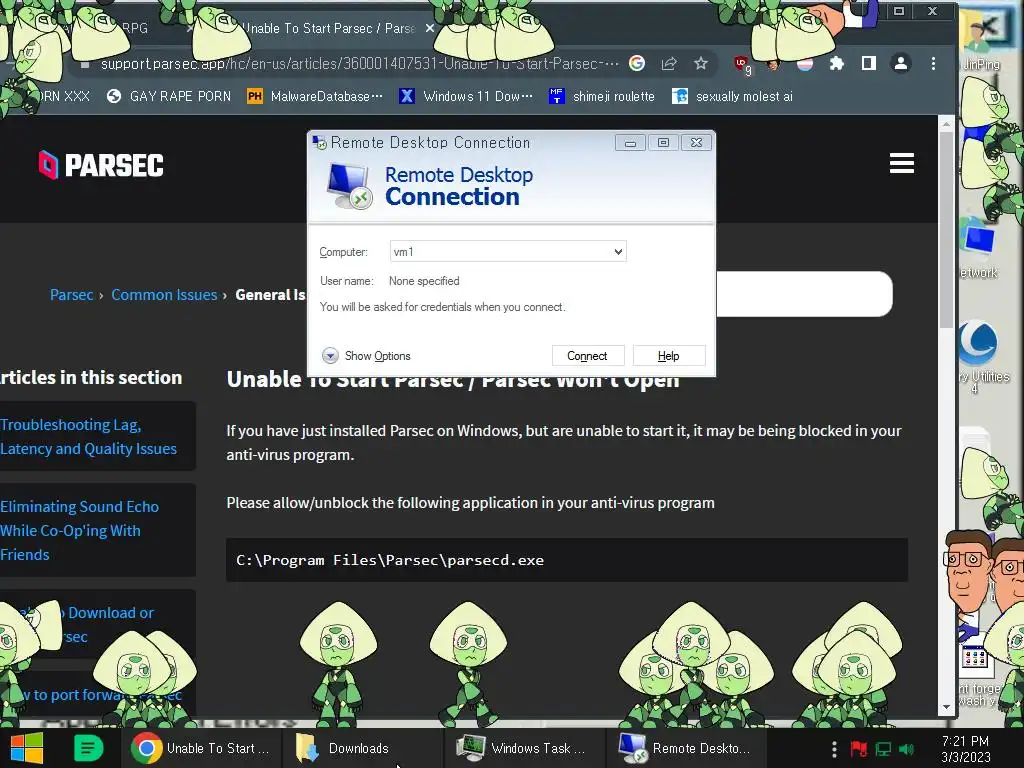
Task: Minimize the Remote Desktop Connection window
Action: [630, 142]
